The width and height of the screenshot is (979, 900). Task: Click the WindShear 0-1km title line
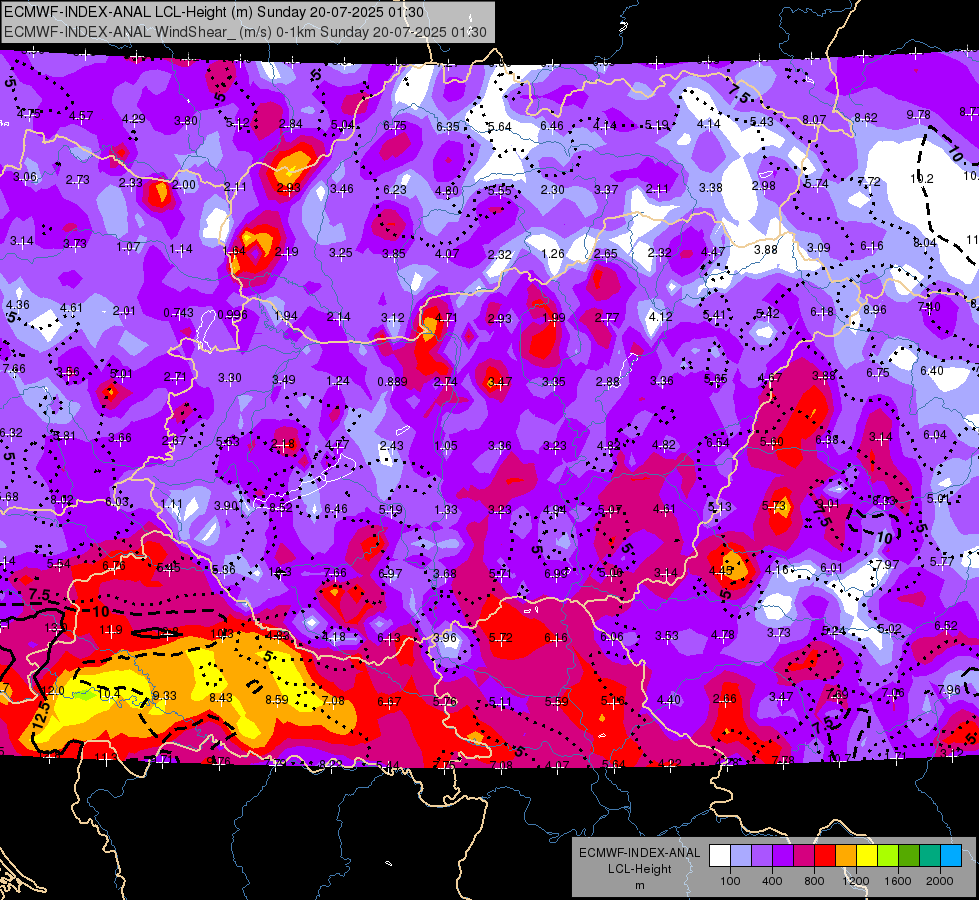pos(245,32)
